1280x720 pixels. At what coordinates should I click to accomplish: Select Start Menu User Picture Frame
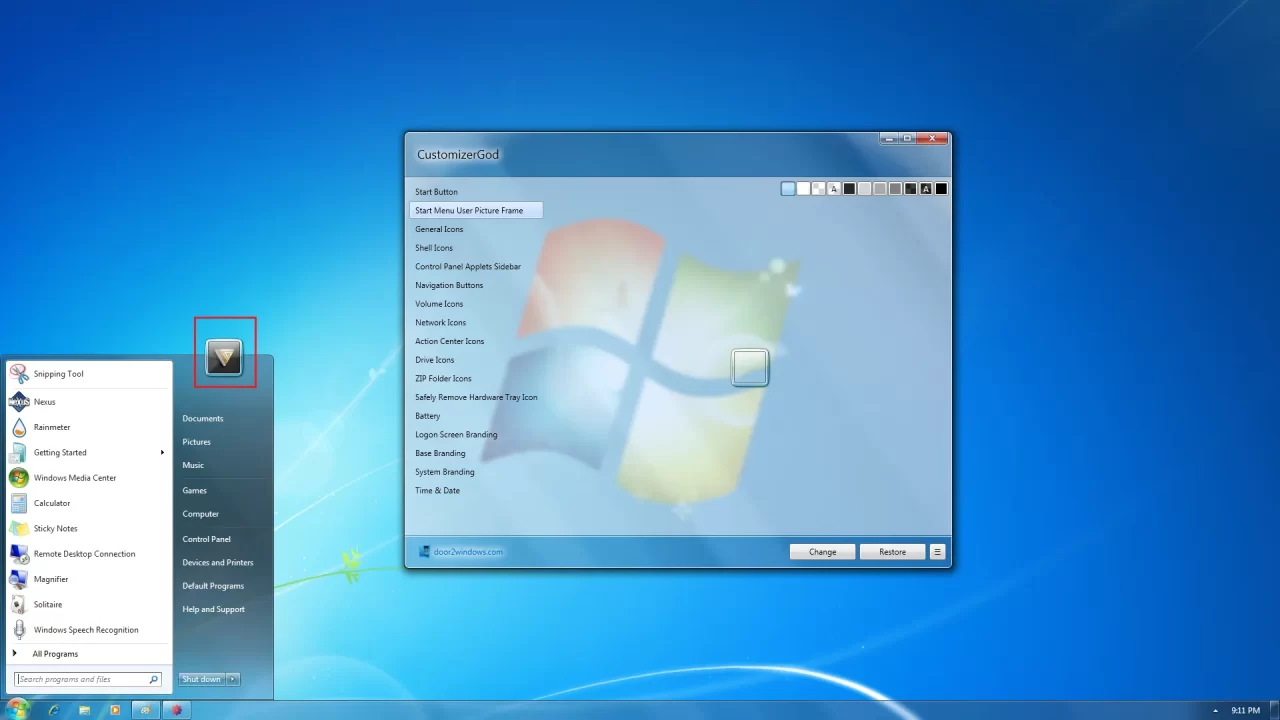point(476,210)
